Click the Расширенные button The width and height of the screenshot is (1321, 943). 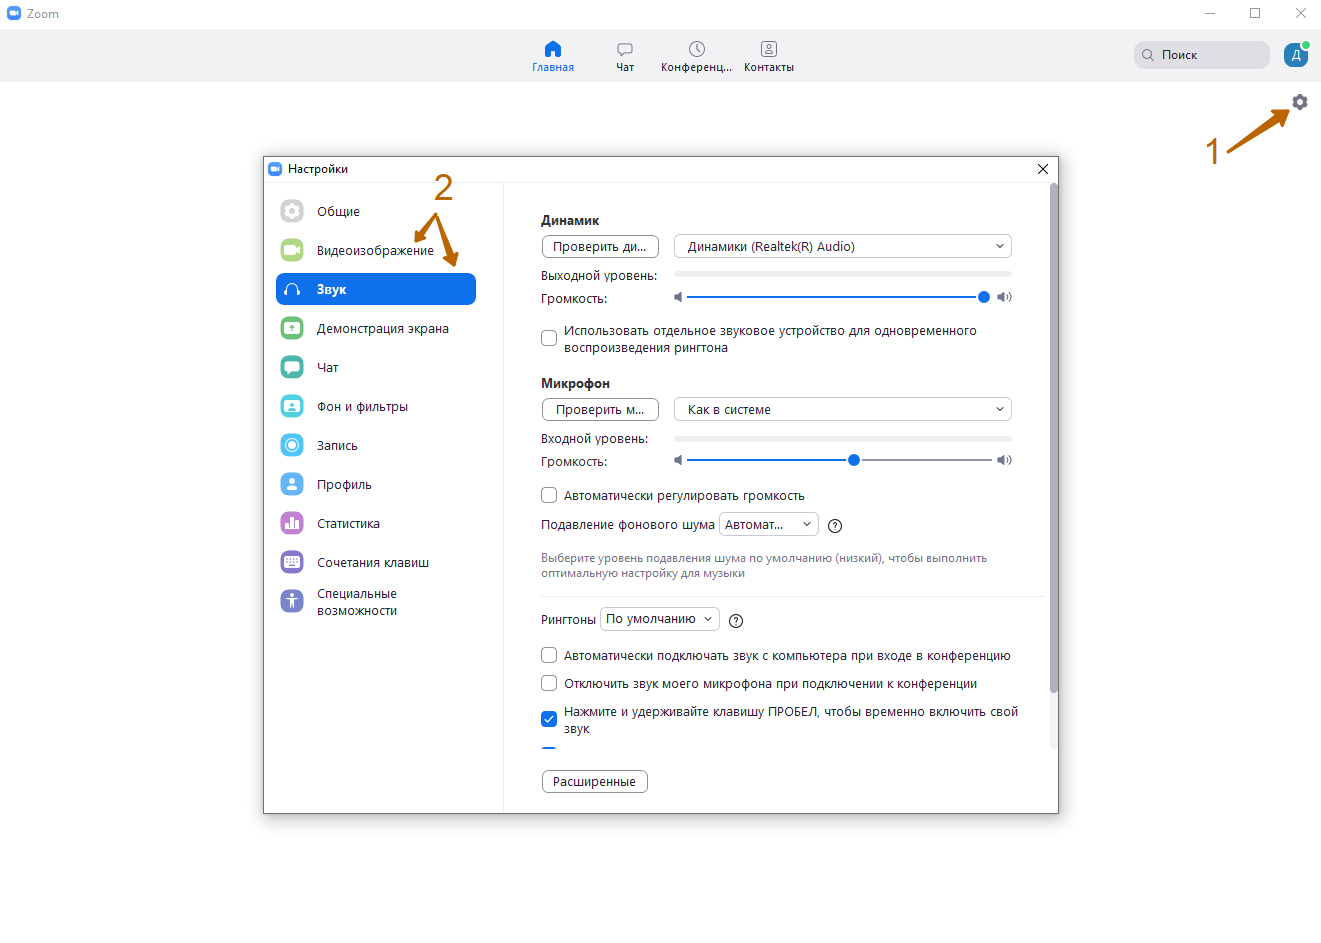click(x=595, y=781)
